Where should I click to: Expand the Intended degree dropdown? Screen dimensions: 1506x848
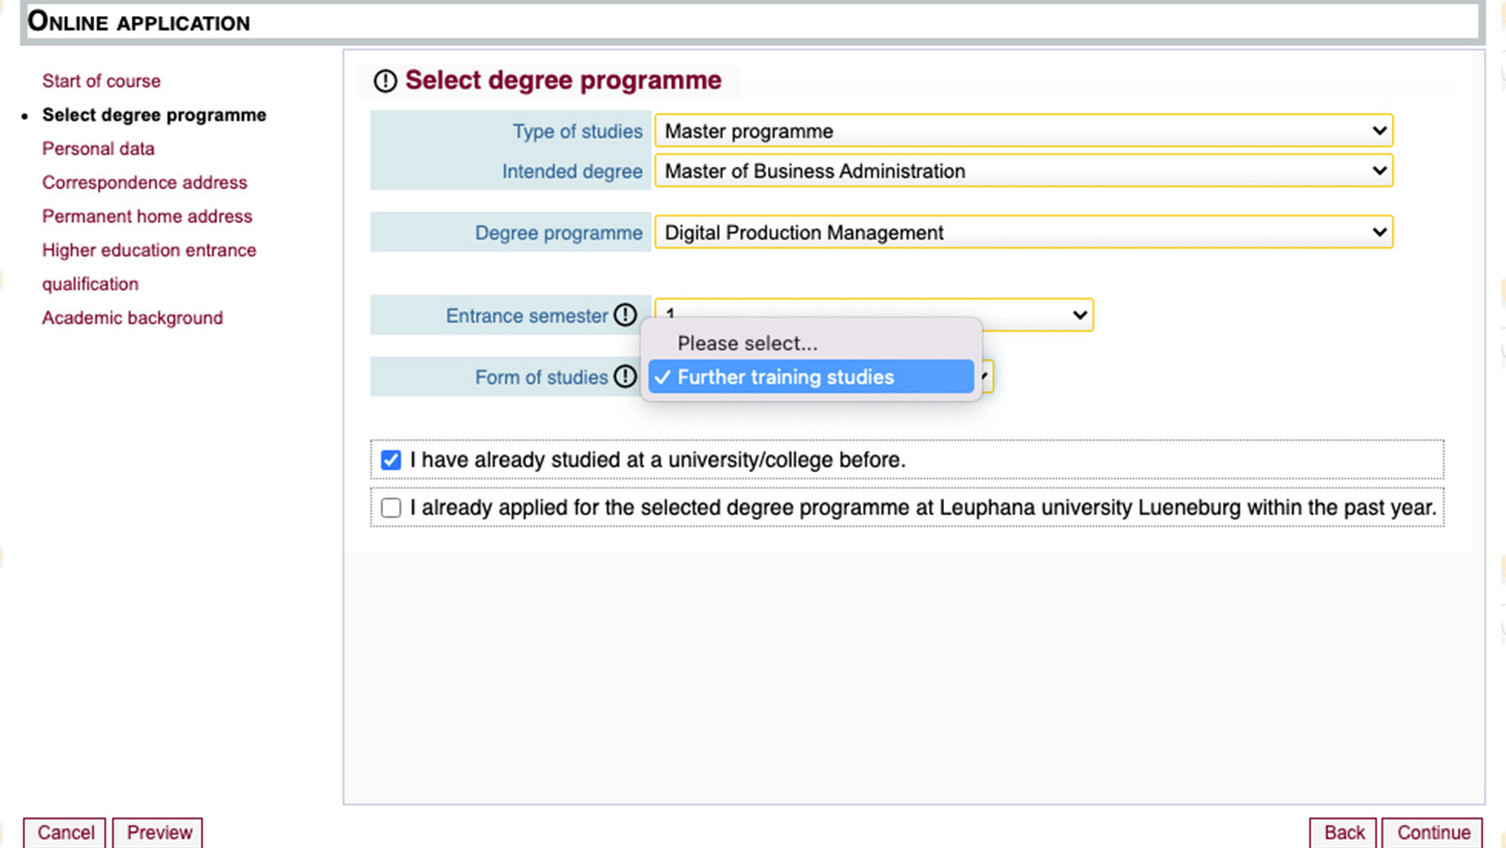pyautogui.click(x=1023, y=171)
